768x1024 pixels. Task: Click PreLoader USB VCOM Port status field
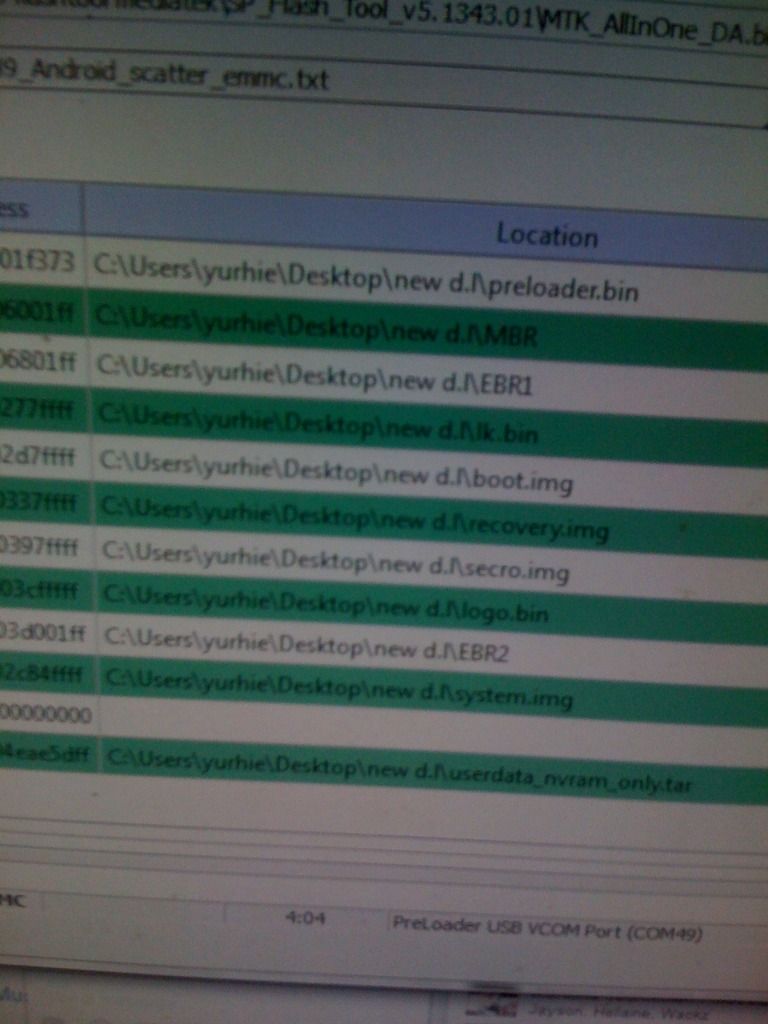click(x=547, y=929)
